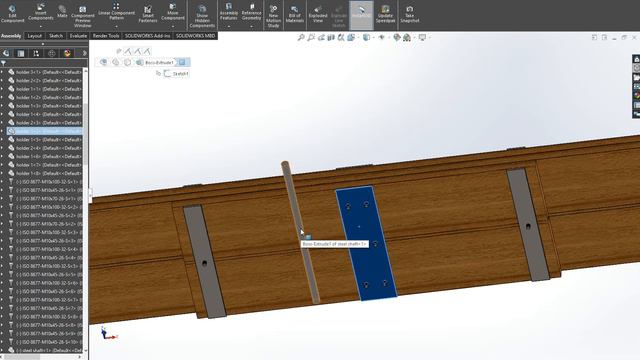Select holder 1<8> in the tree
This screenshot has height=360, width=640.
pos(45,173)
